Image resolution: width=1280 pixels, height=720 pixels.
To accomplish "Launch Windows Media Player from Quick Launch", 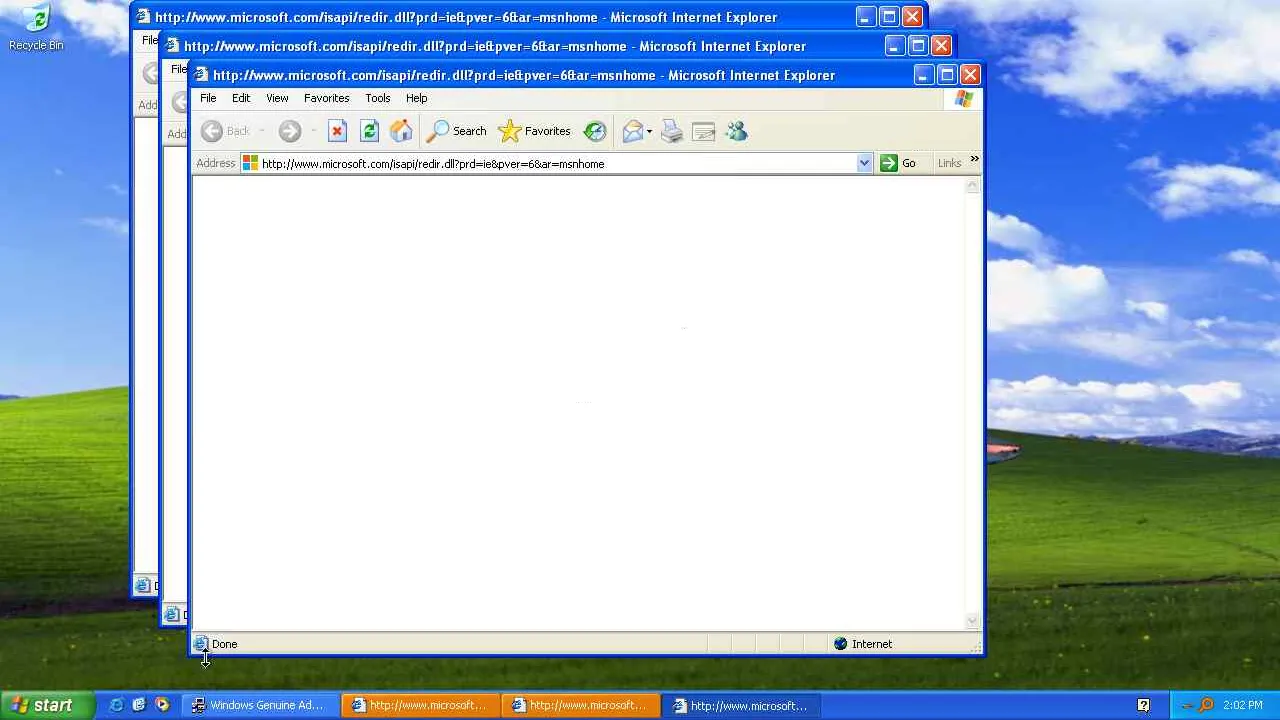I will pyautogui.click(x=162, y=705).
